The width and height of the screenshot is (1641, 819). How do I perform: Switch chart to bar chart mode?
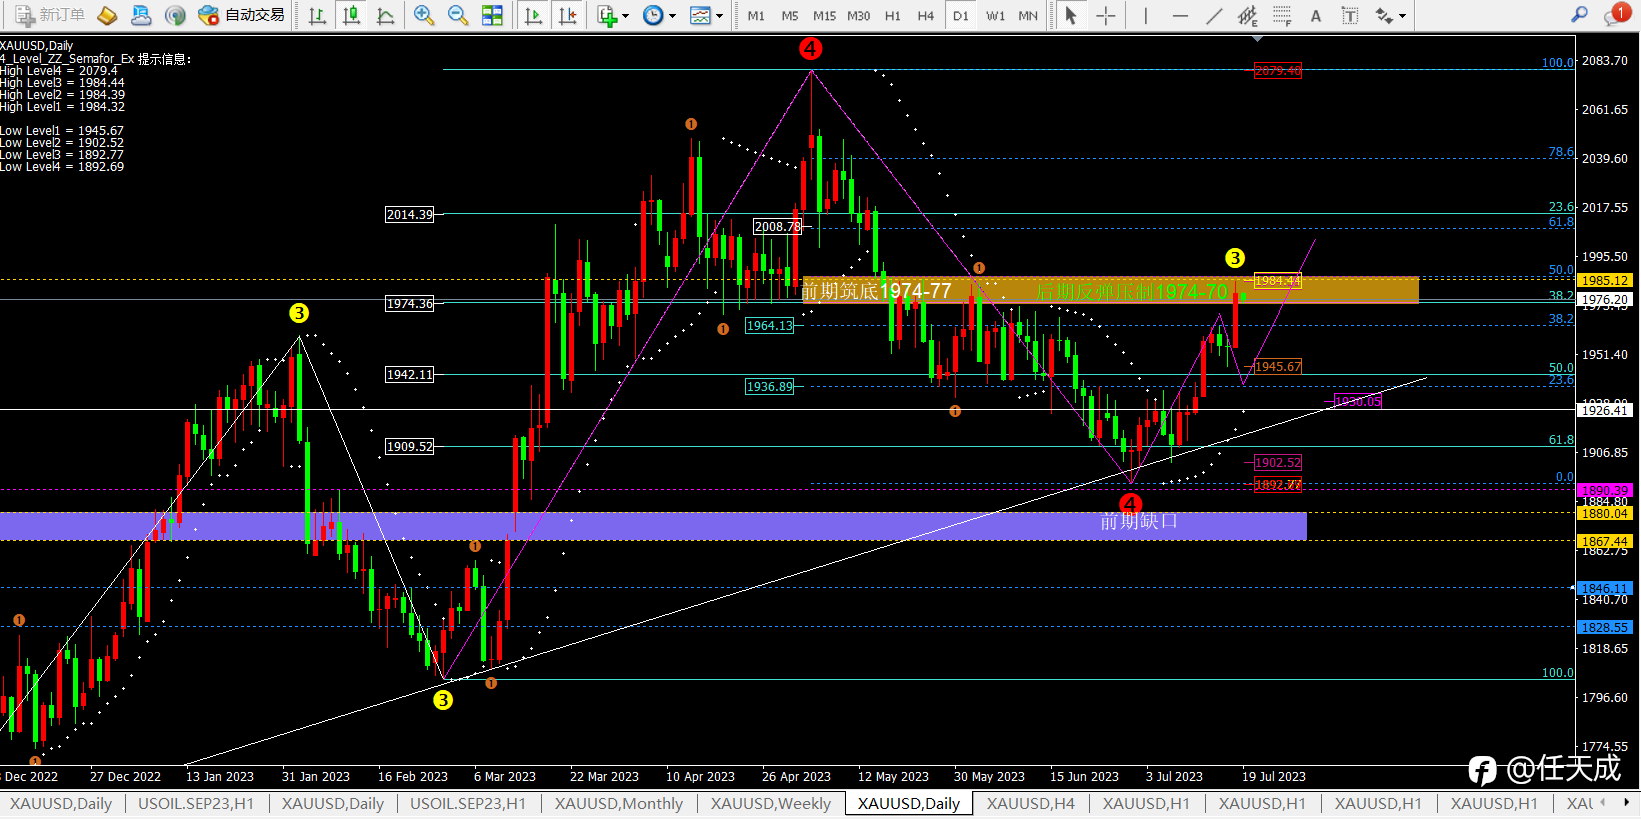[317, 15]
